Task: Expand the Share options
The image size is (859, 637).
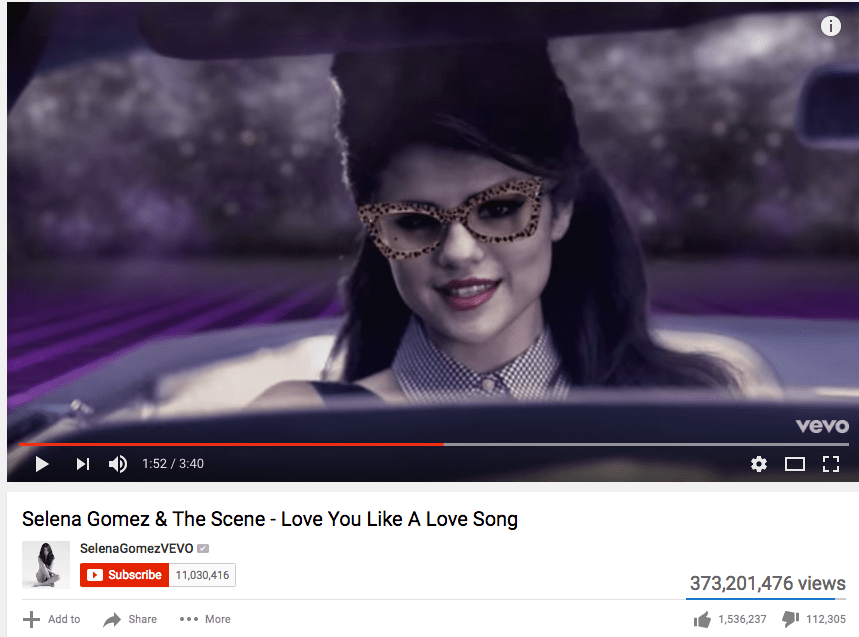Action: point(130,619)
